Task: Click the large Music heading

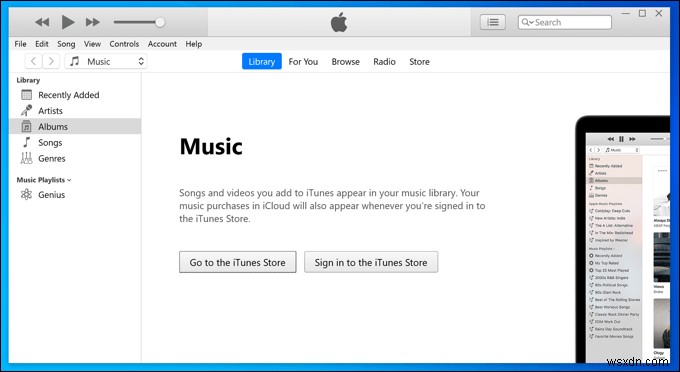Action: pos(211,147)
